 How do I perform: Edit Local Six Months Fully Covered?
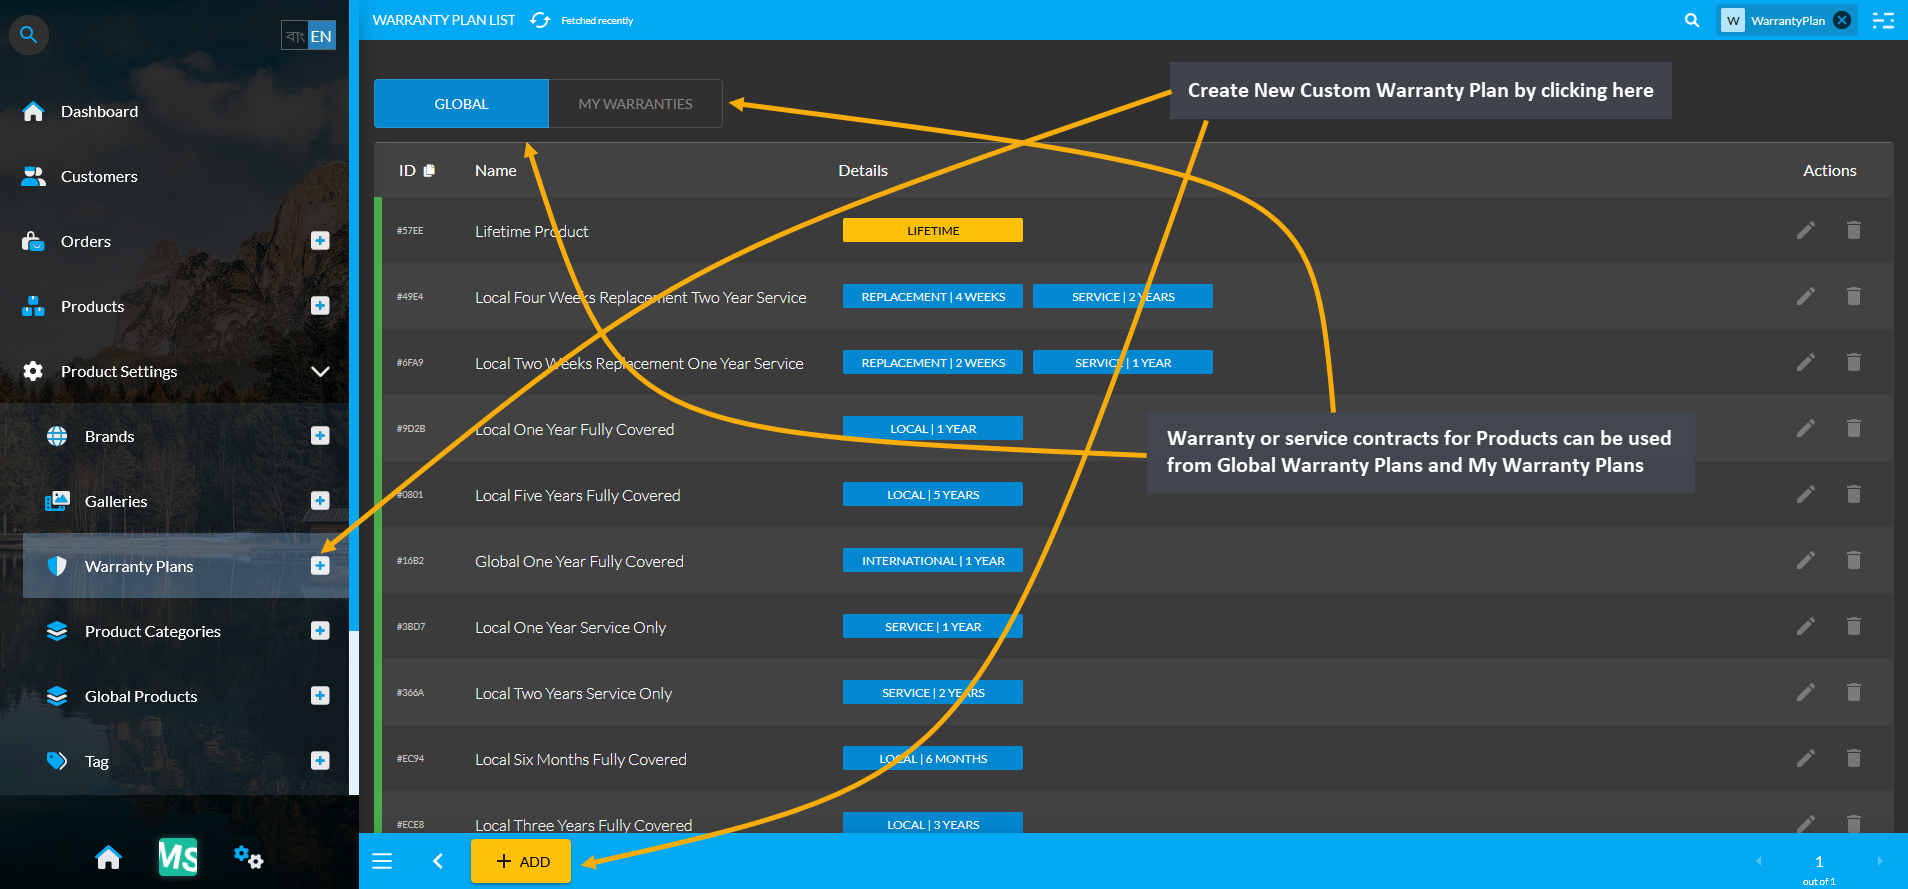click(1805, 758)
